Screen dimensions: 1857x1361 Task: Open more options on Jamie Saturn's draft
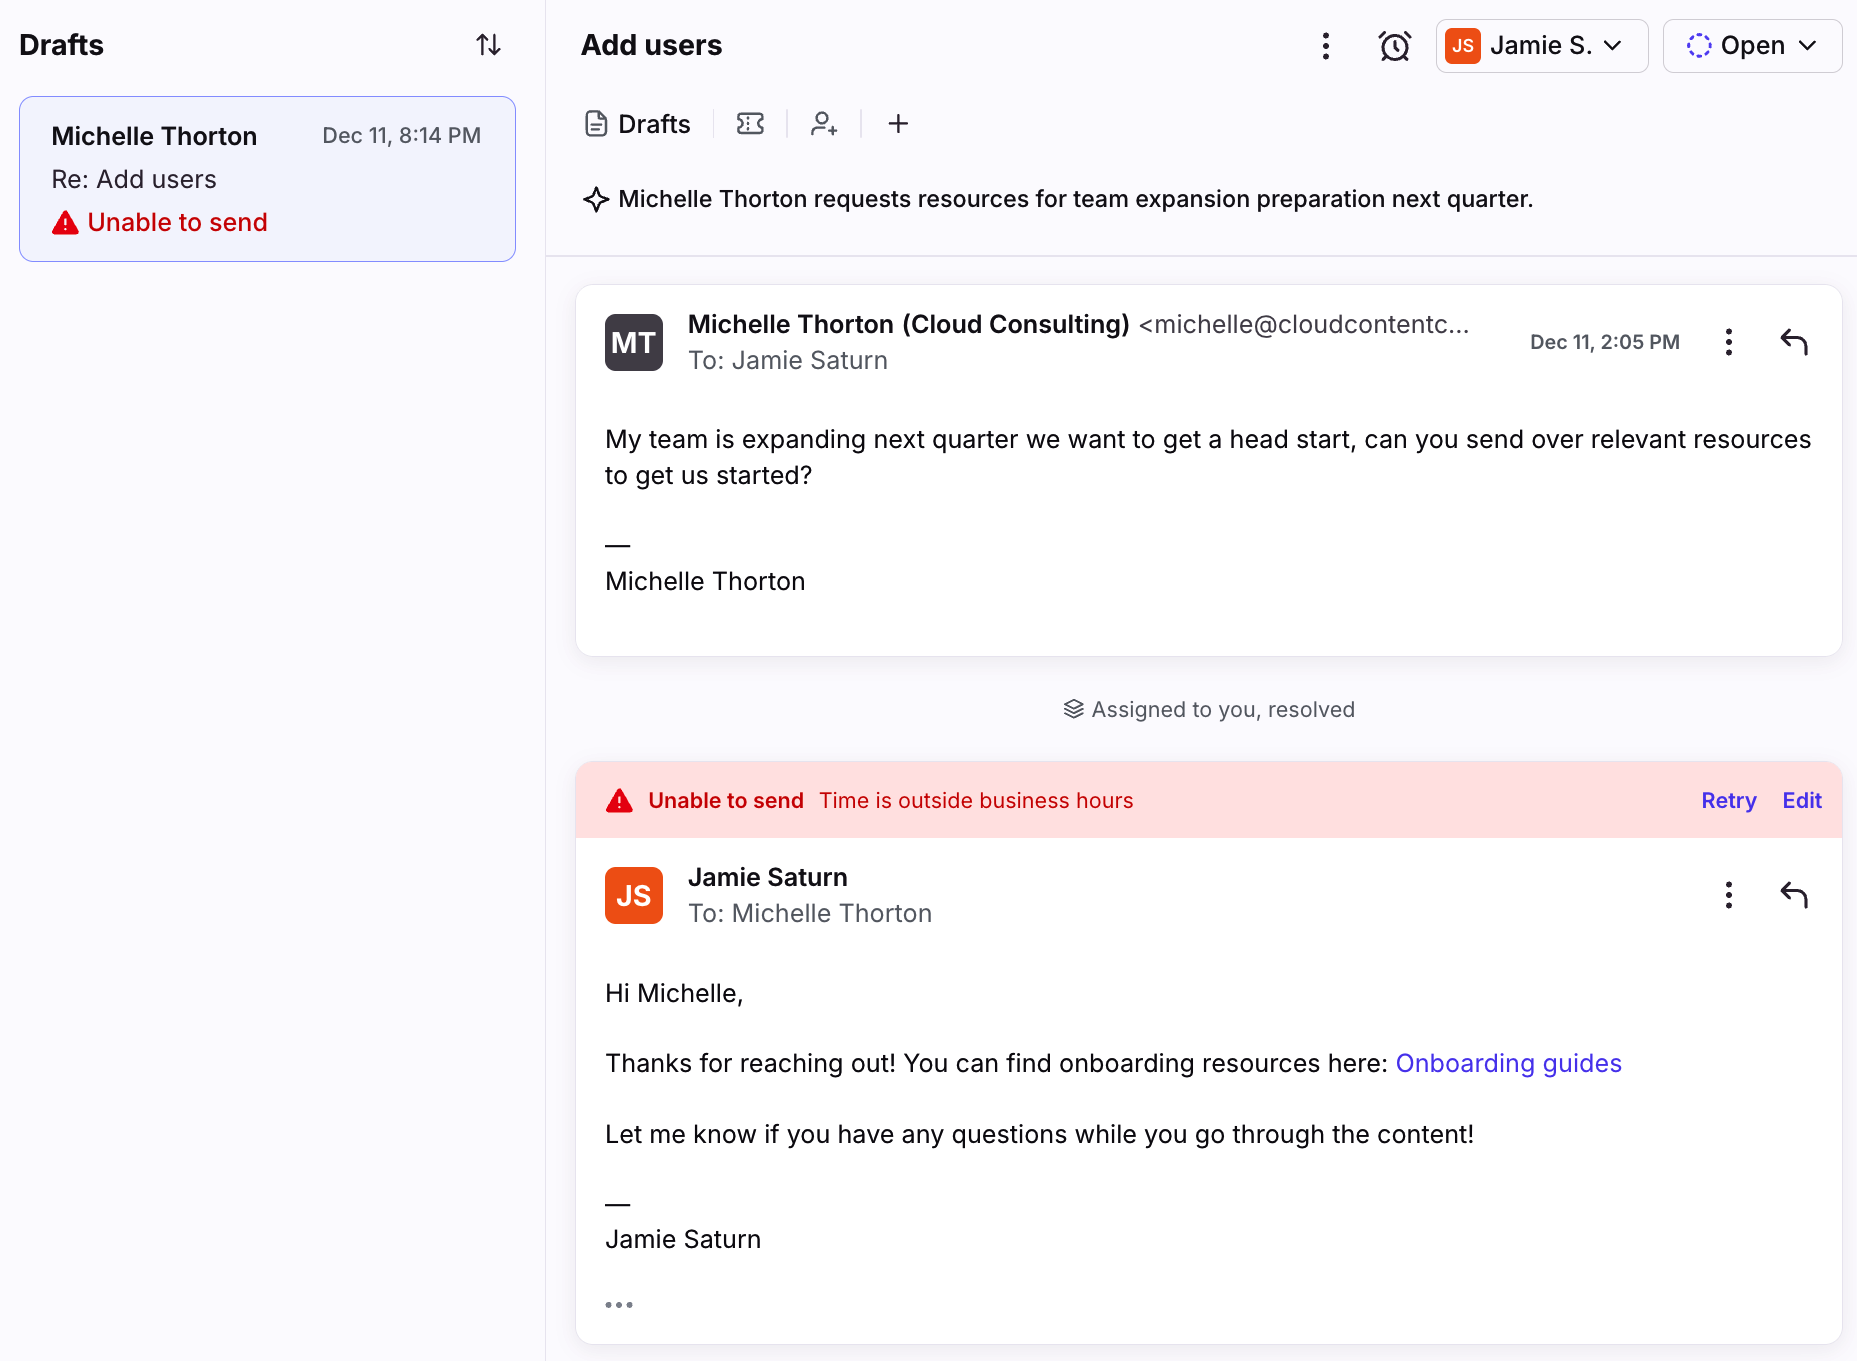[x=1729, y=895]
